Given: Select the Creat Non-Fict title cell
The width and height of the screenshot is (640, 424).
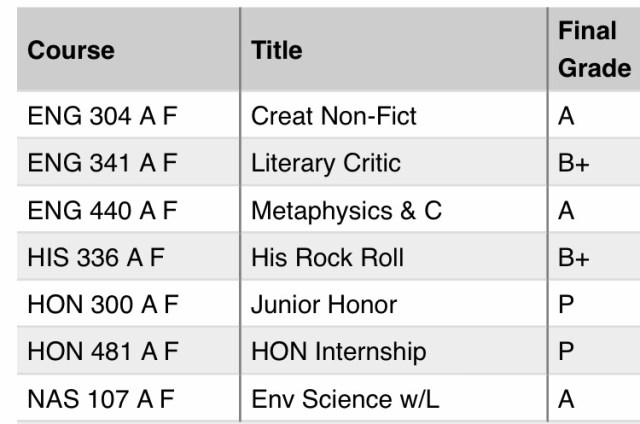Looking at the screenshot, I should [334, 116].
